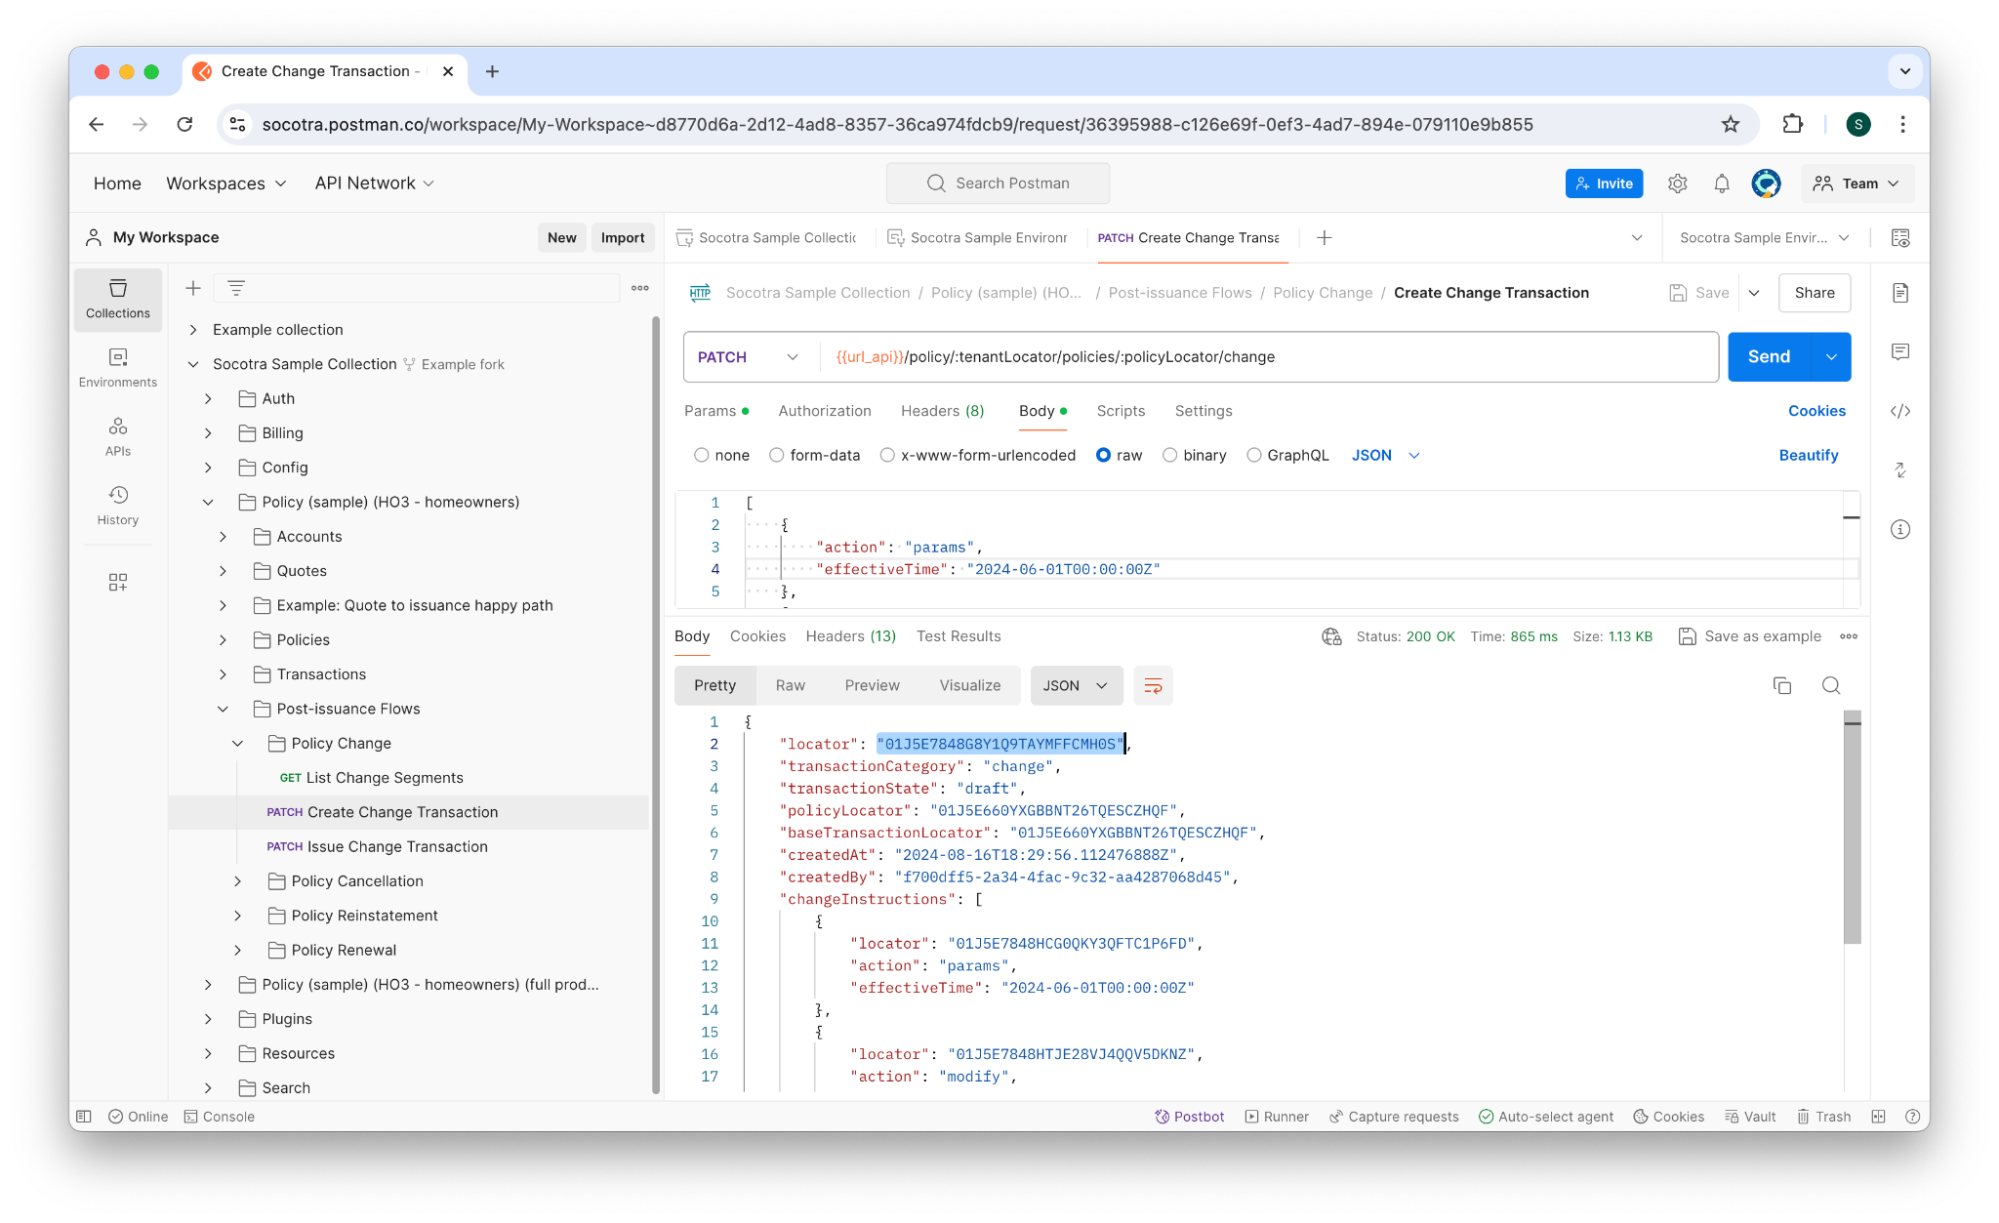Open the code snippet icon in right sidebar
The width and height of the screenshot is (1999, 1223).
tap(1900, 411)
